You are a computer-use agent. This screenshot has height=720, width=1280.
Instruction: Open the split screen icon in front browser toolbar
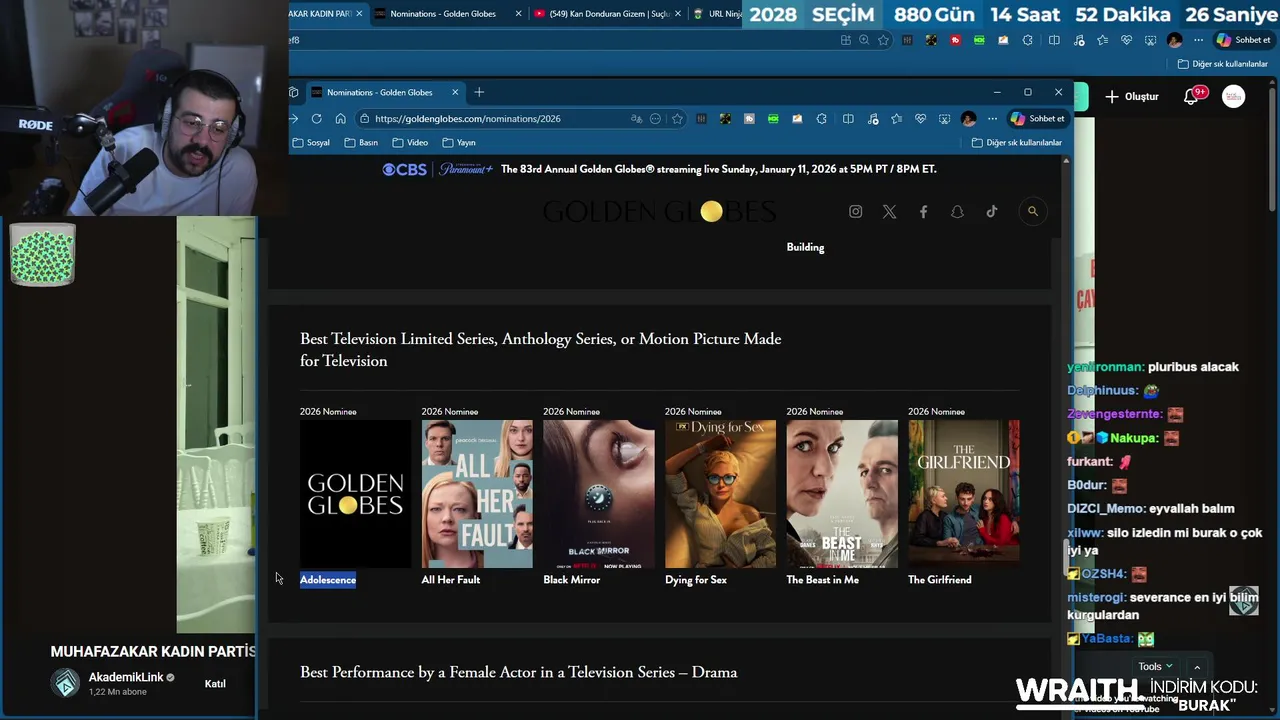pyautogui.click(x=848, y=118)
